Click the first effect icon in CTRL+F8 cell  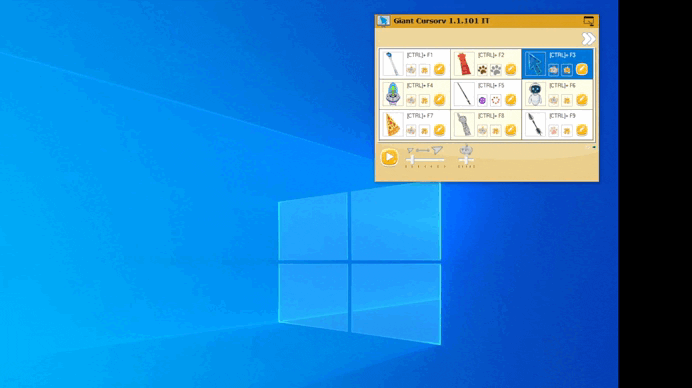(482, 130)
